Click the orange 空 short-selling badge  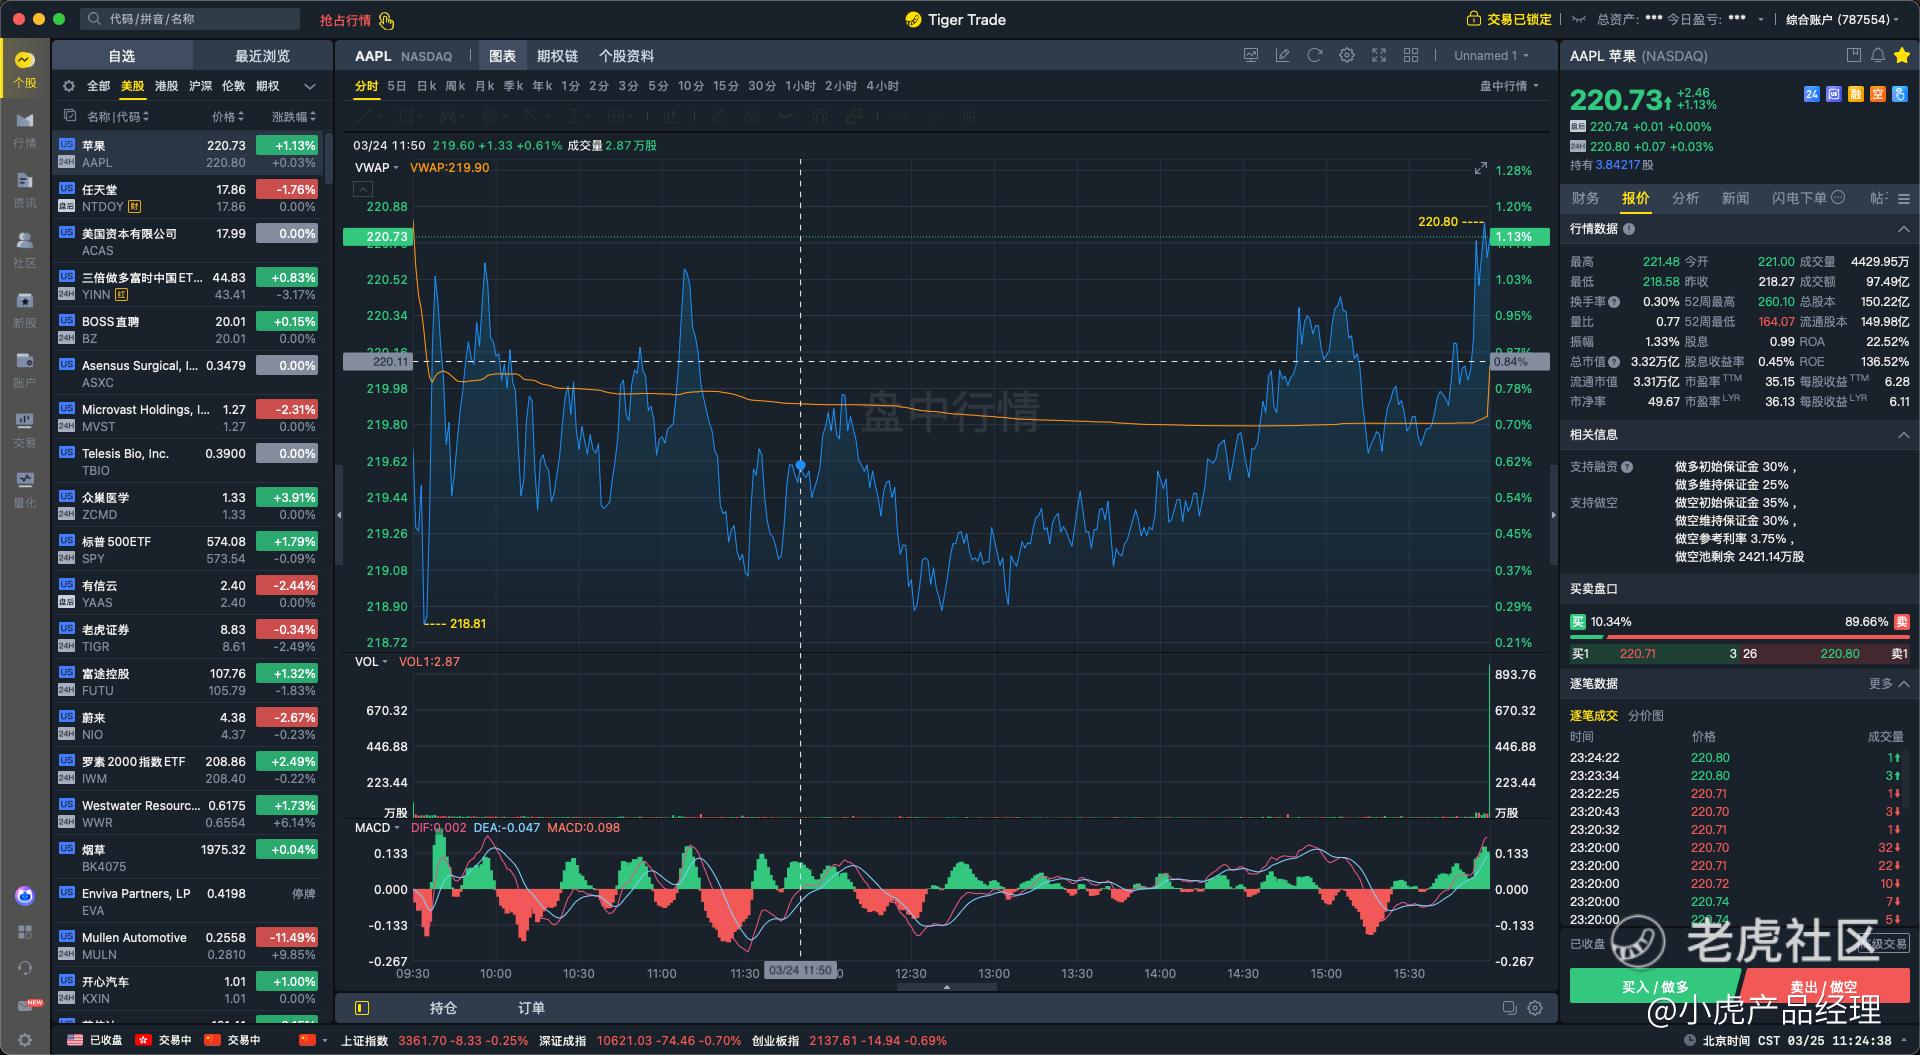click(x=1878, y=94)
